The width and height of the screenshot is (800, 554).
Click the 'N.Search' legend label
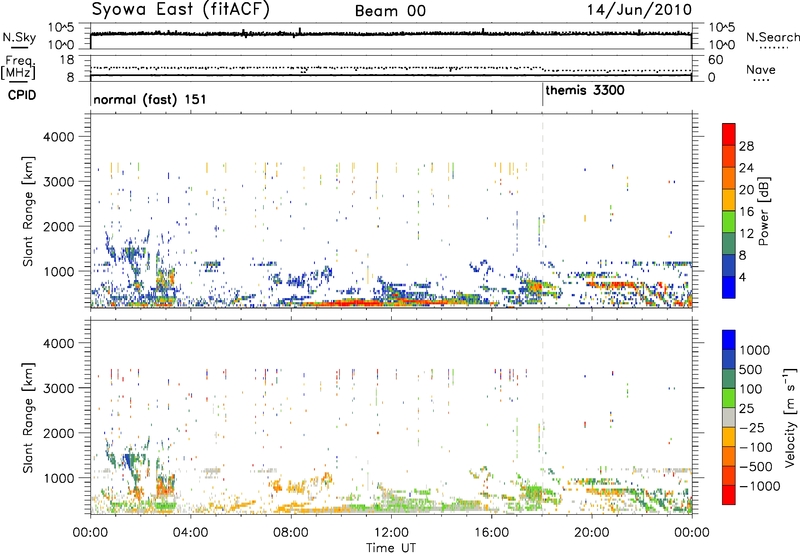click(x=773, y=37)
